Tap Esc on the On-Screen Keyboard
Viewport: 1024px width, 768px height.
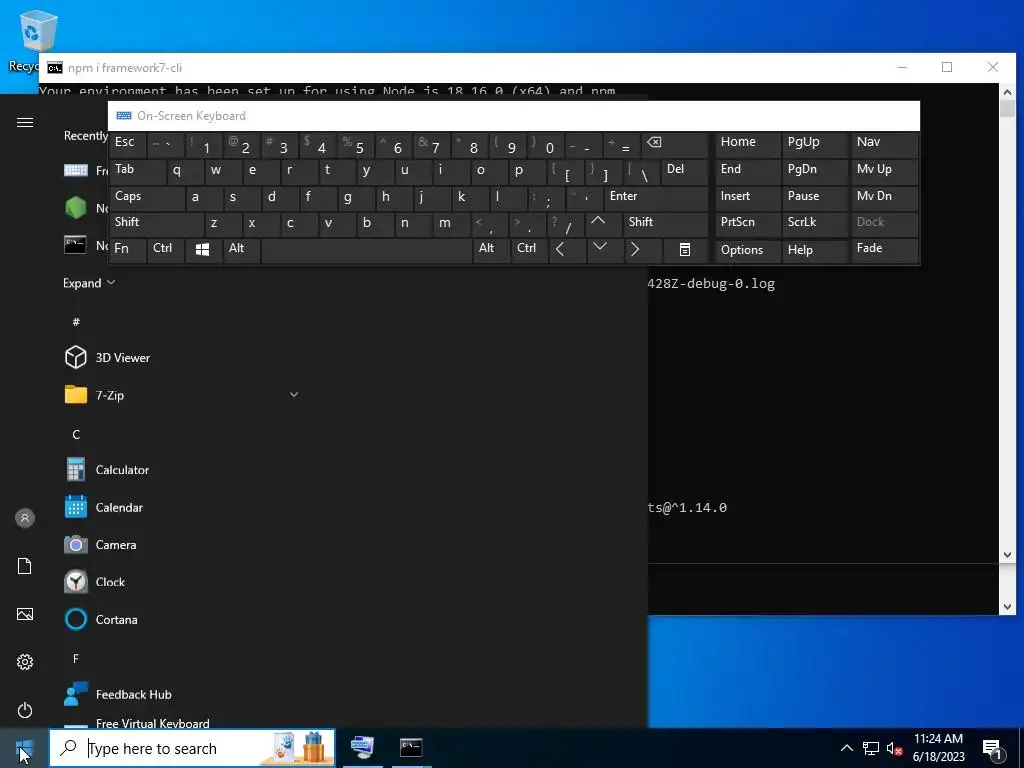(127, 144)
